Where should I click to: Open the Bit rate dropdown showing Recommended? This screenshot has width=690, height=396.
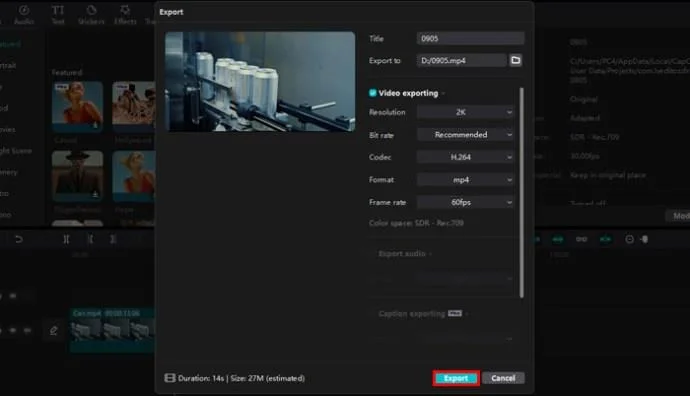click(466, 135)
